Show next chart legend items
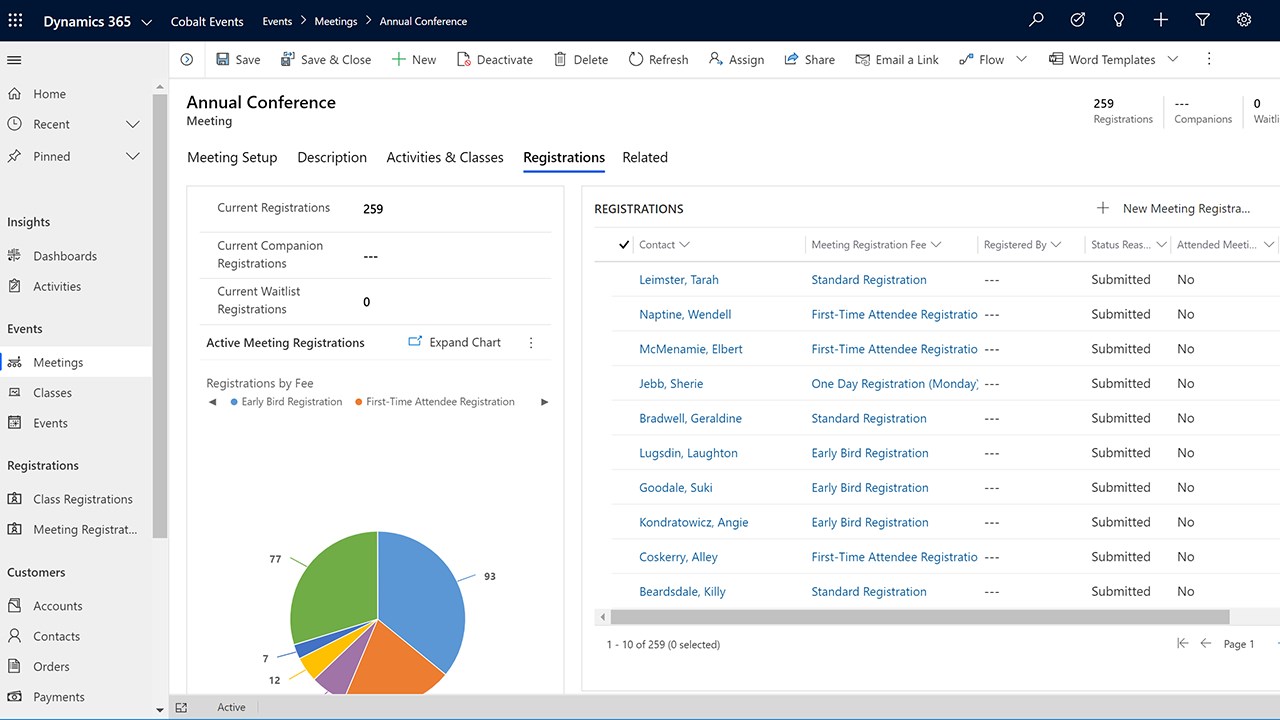Image resolution: width=1280 pixels, height=720 pixels. (x=544, y=402)
